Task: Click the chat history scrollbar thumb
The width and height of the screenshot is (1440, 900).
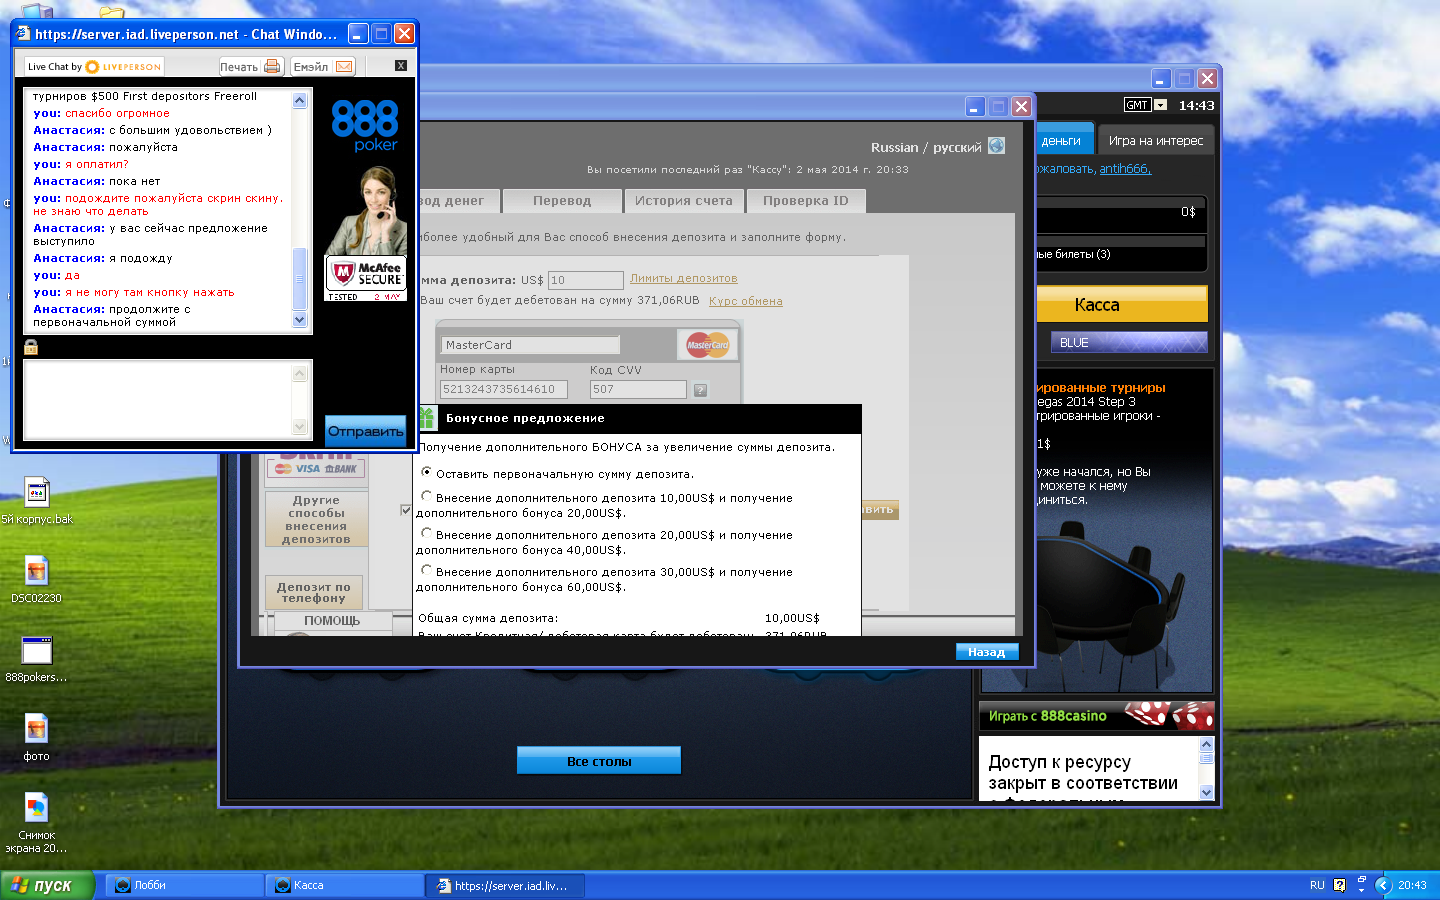Action: point(299,279)
